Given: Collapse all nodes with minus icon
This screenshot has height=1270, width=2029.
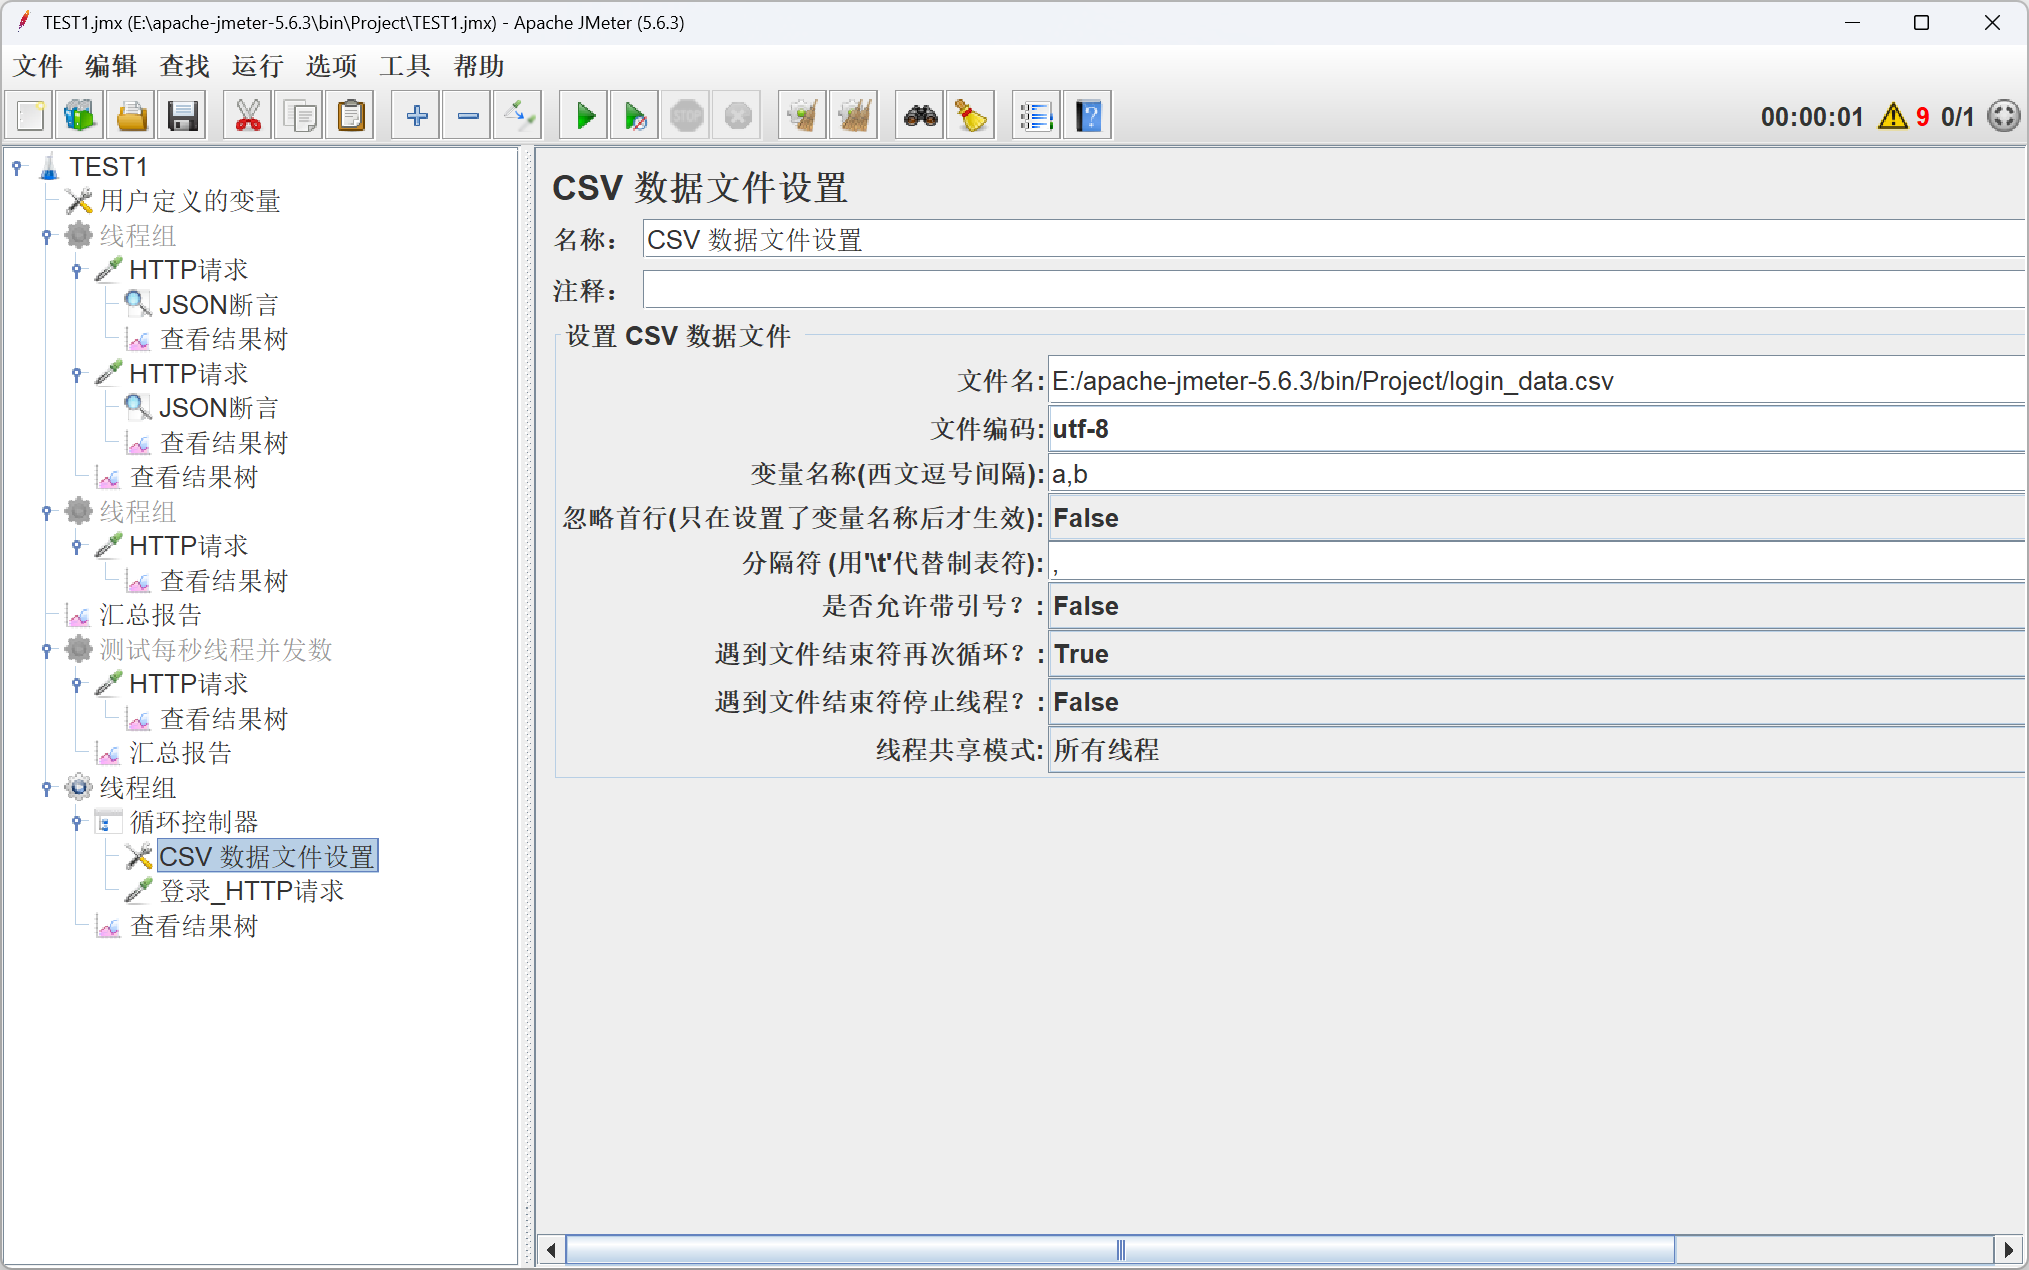Looking at the screenshot, I should (x=468, y=116).
